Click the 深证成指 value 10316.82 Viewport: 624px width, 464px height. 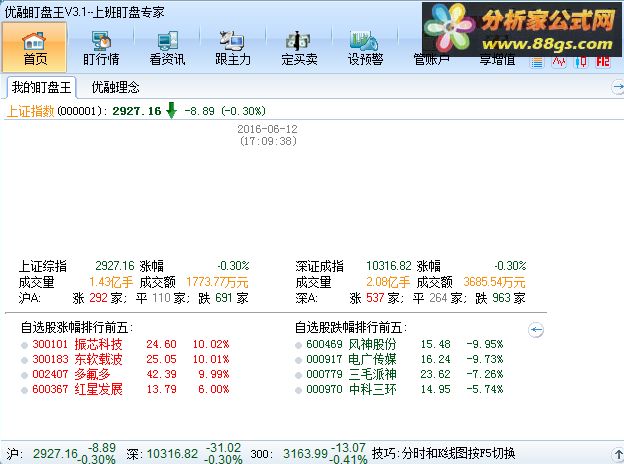tap(388, 266)
